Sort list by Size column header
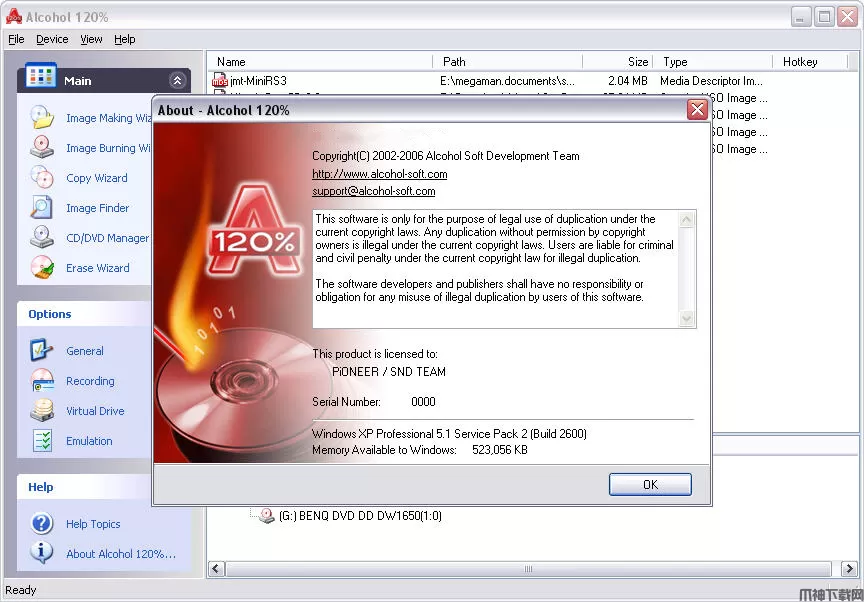Viewport: 864px width, 602px height. click(x=618, y=62)
